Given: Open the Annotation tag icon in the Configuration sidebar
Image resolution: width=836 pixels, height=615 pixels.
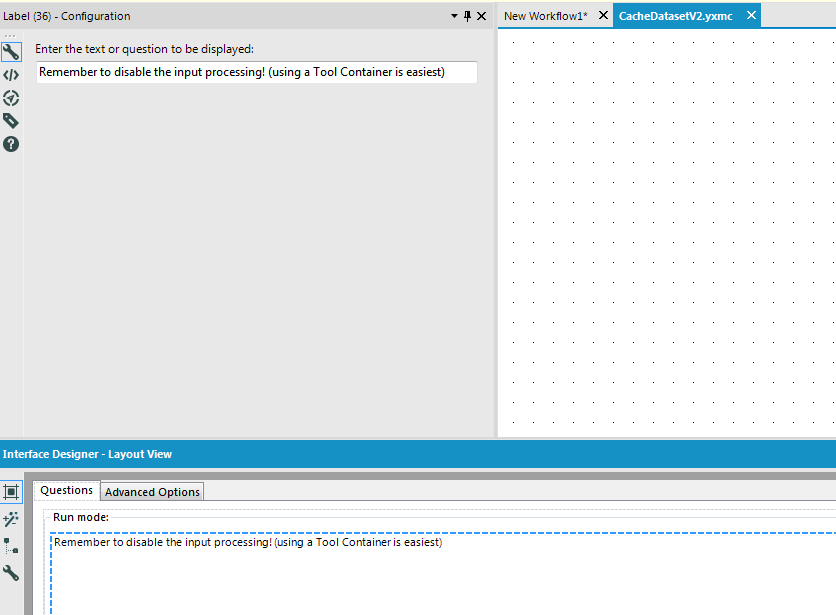Looking at the screenshot, I should 11,121.
